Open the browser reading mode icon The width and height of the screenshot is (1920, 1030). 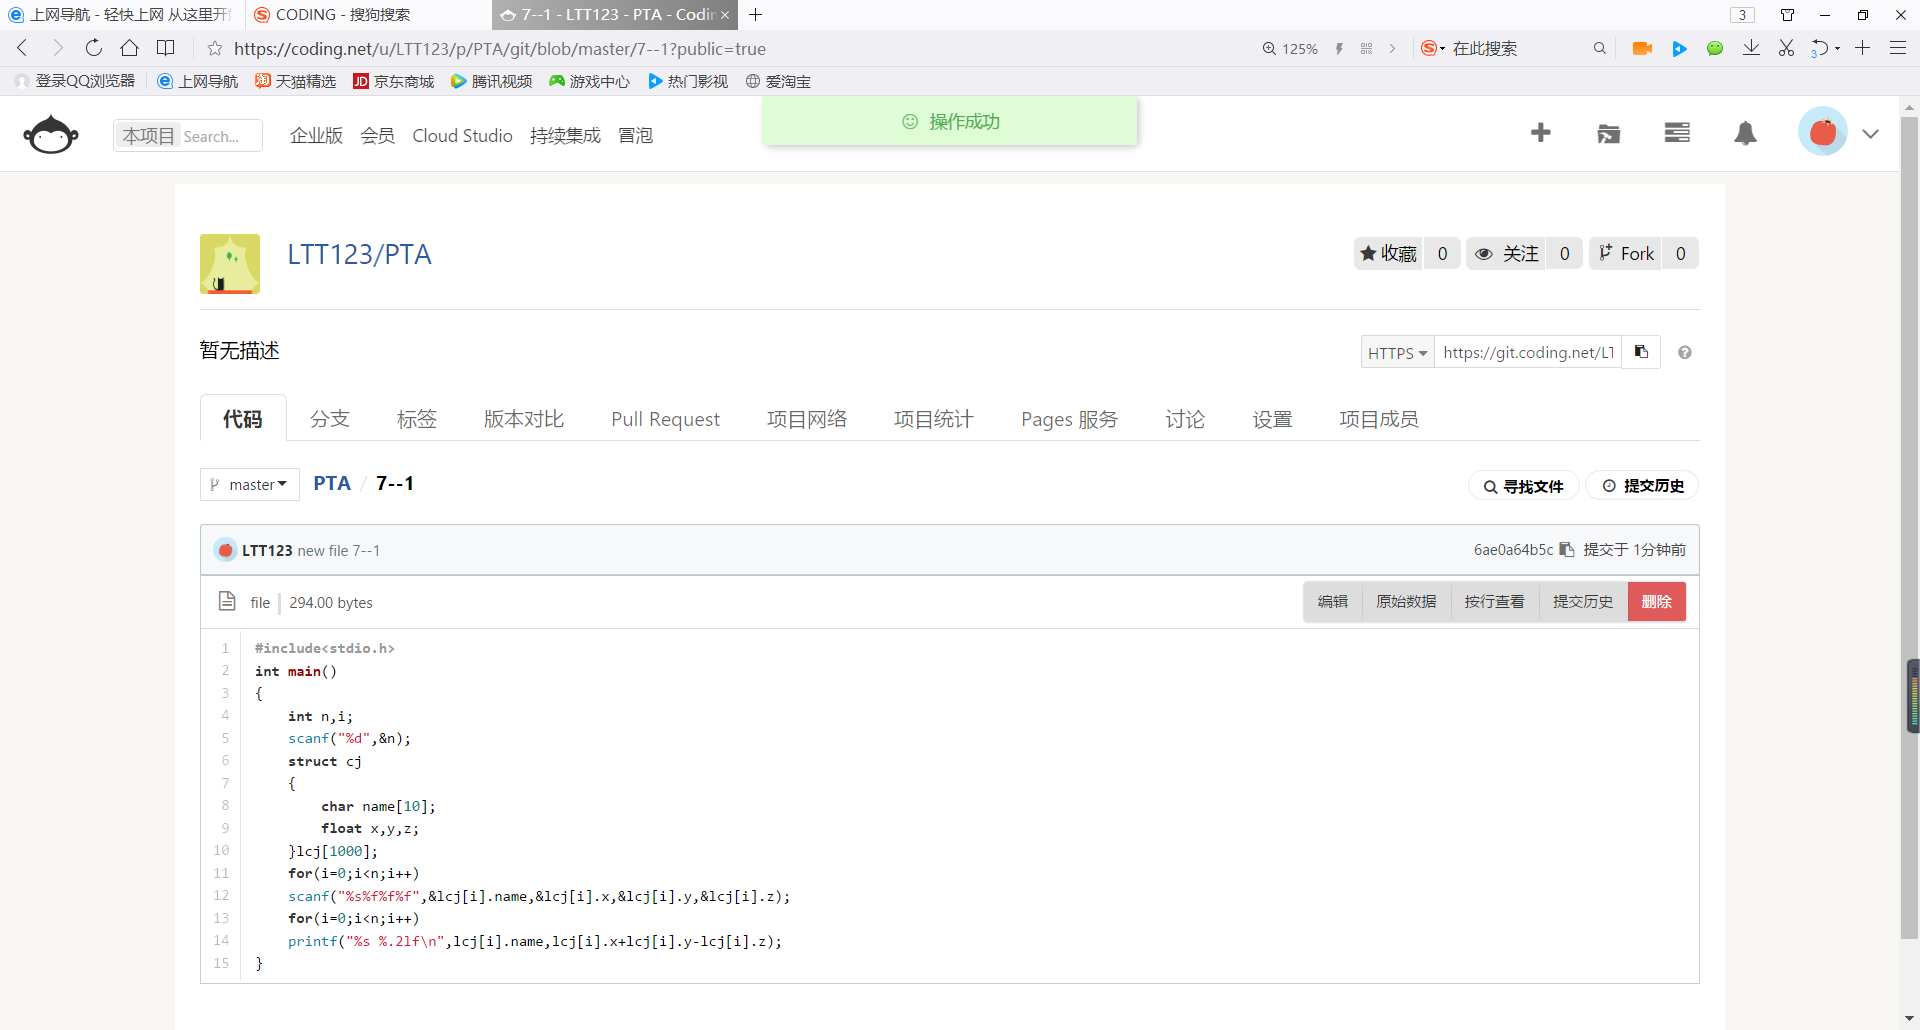(x=166, y=48)
